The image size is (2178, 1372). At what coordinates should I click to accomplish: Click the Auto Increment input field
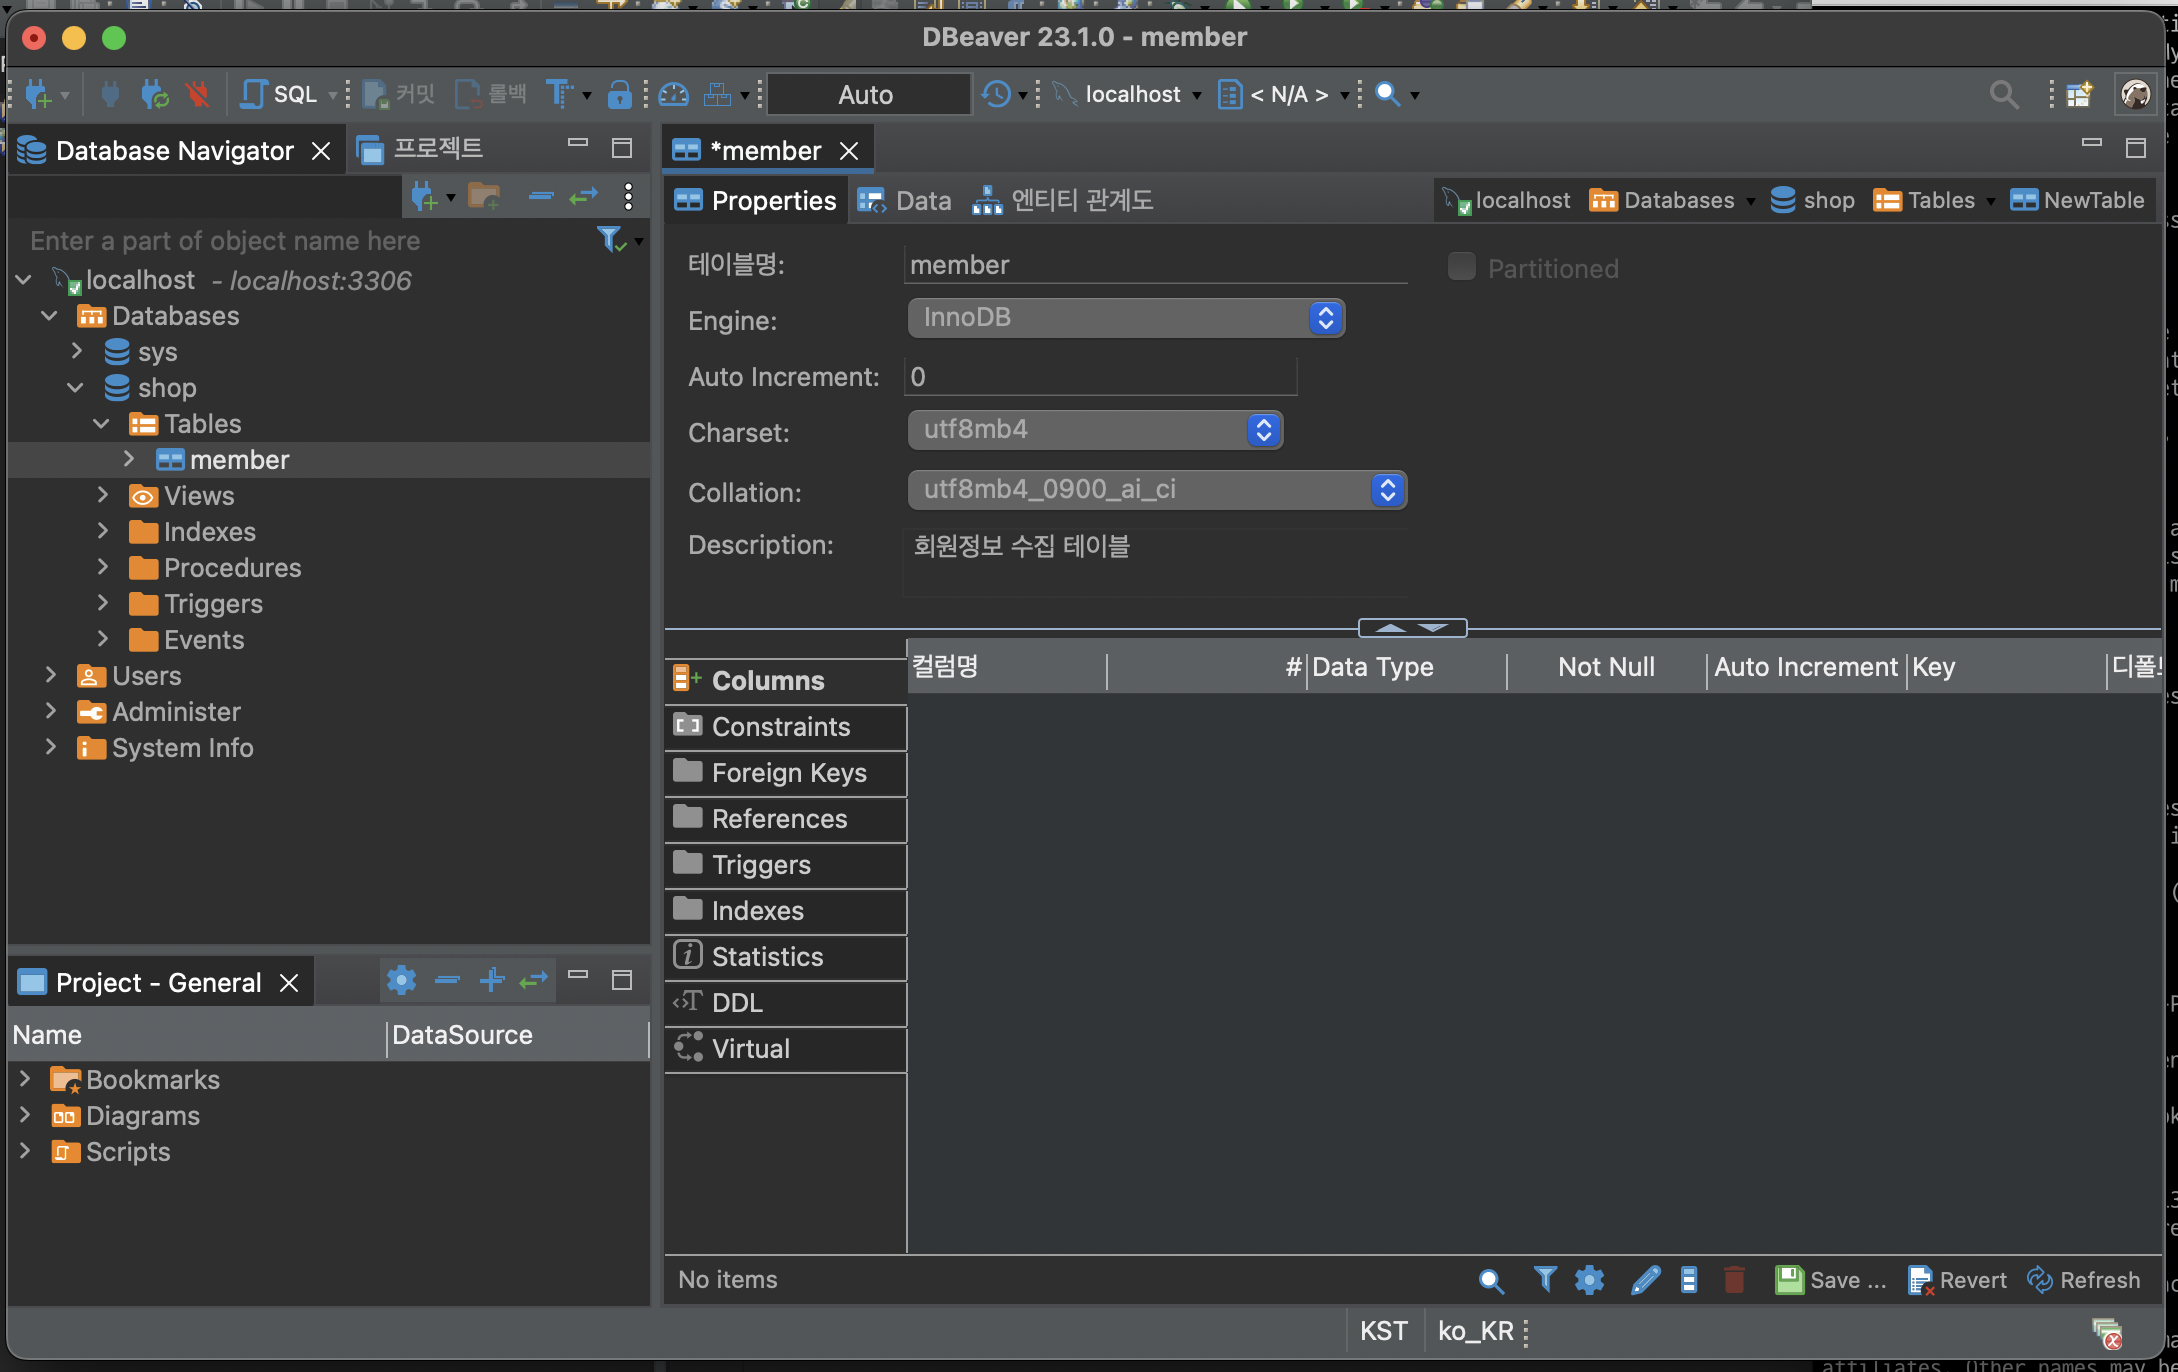1100,376
